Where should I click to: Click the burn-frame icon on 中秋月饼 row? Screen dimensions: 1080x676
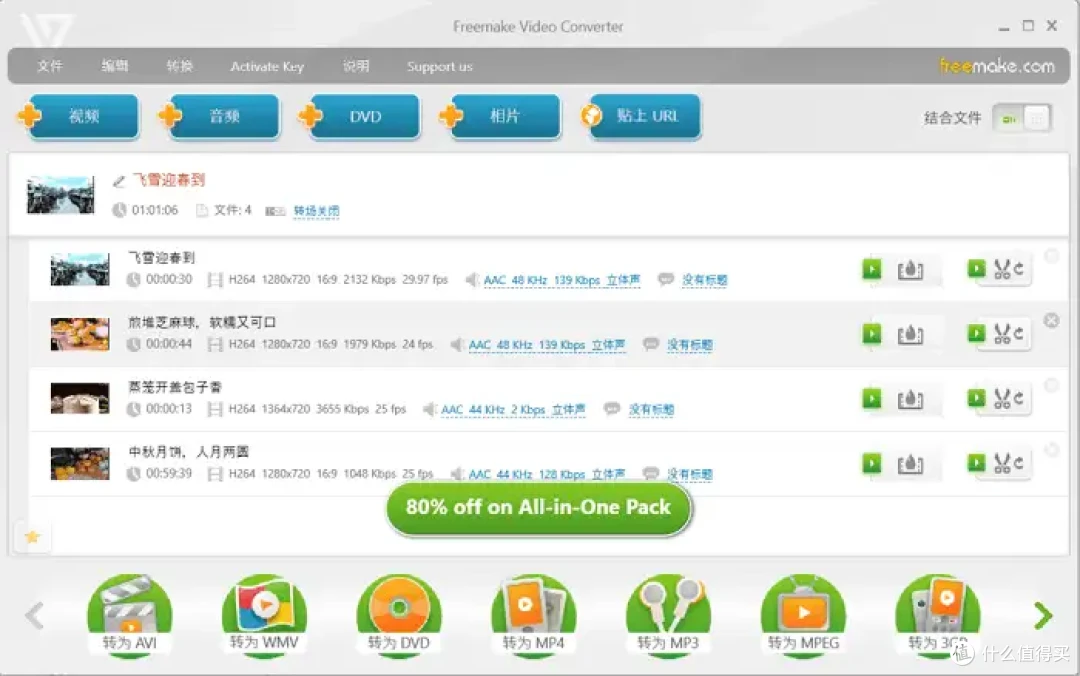click(910, 464)
